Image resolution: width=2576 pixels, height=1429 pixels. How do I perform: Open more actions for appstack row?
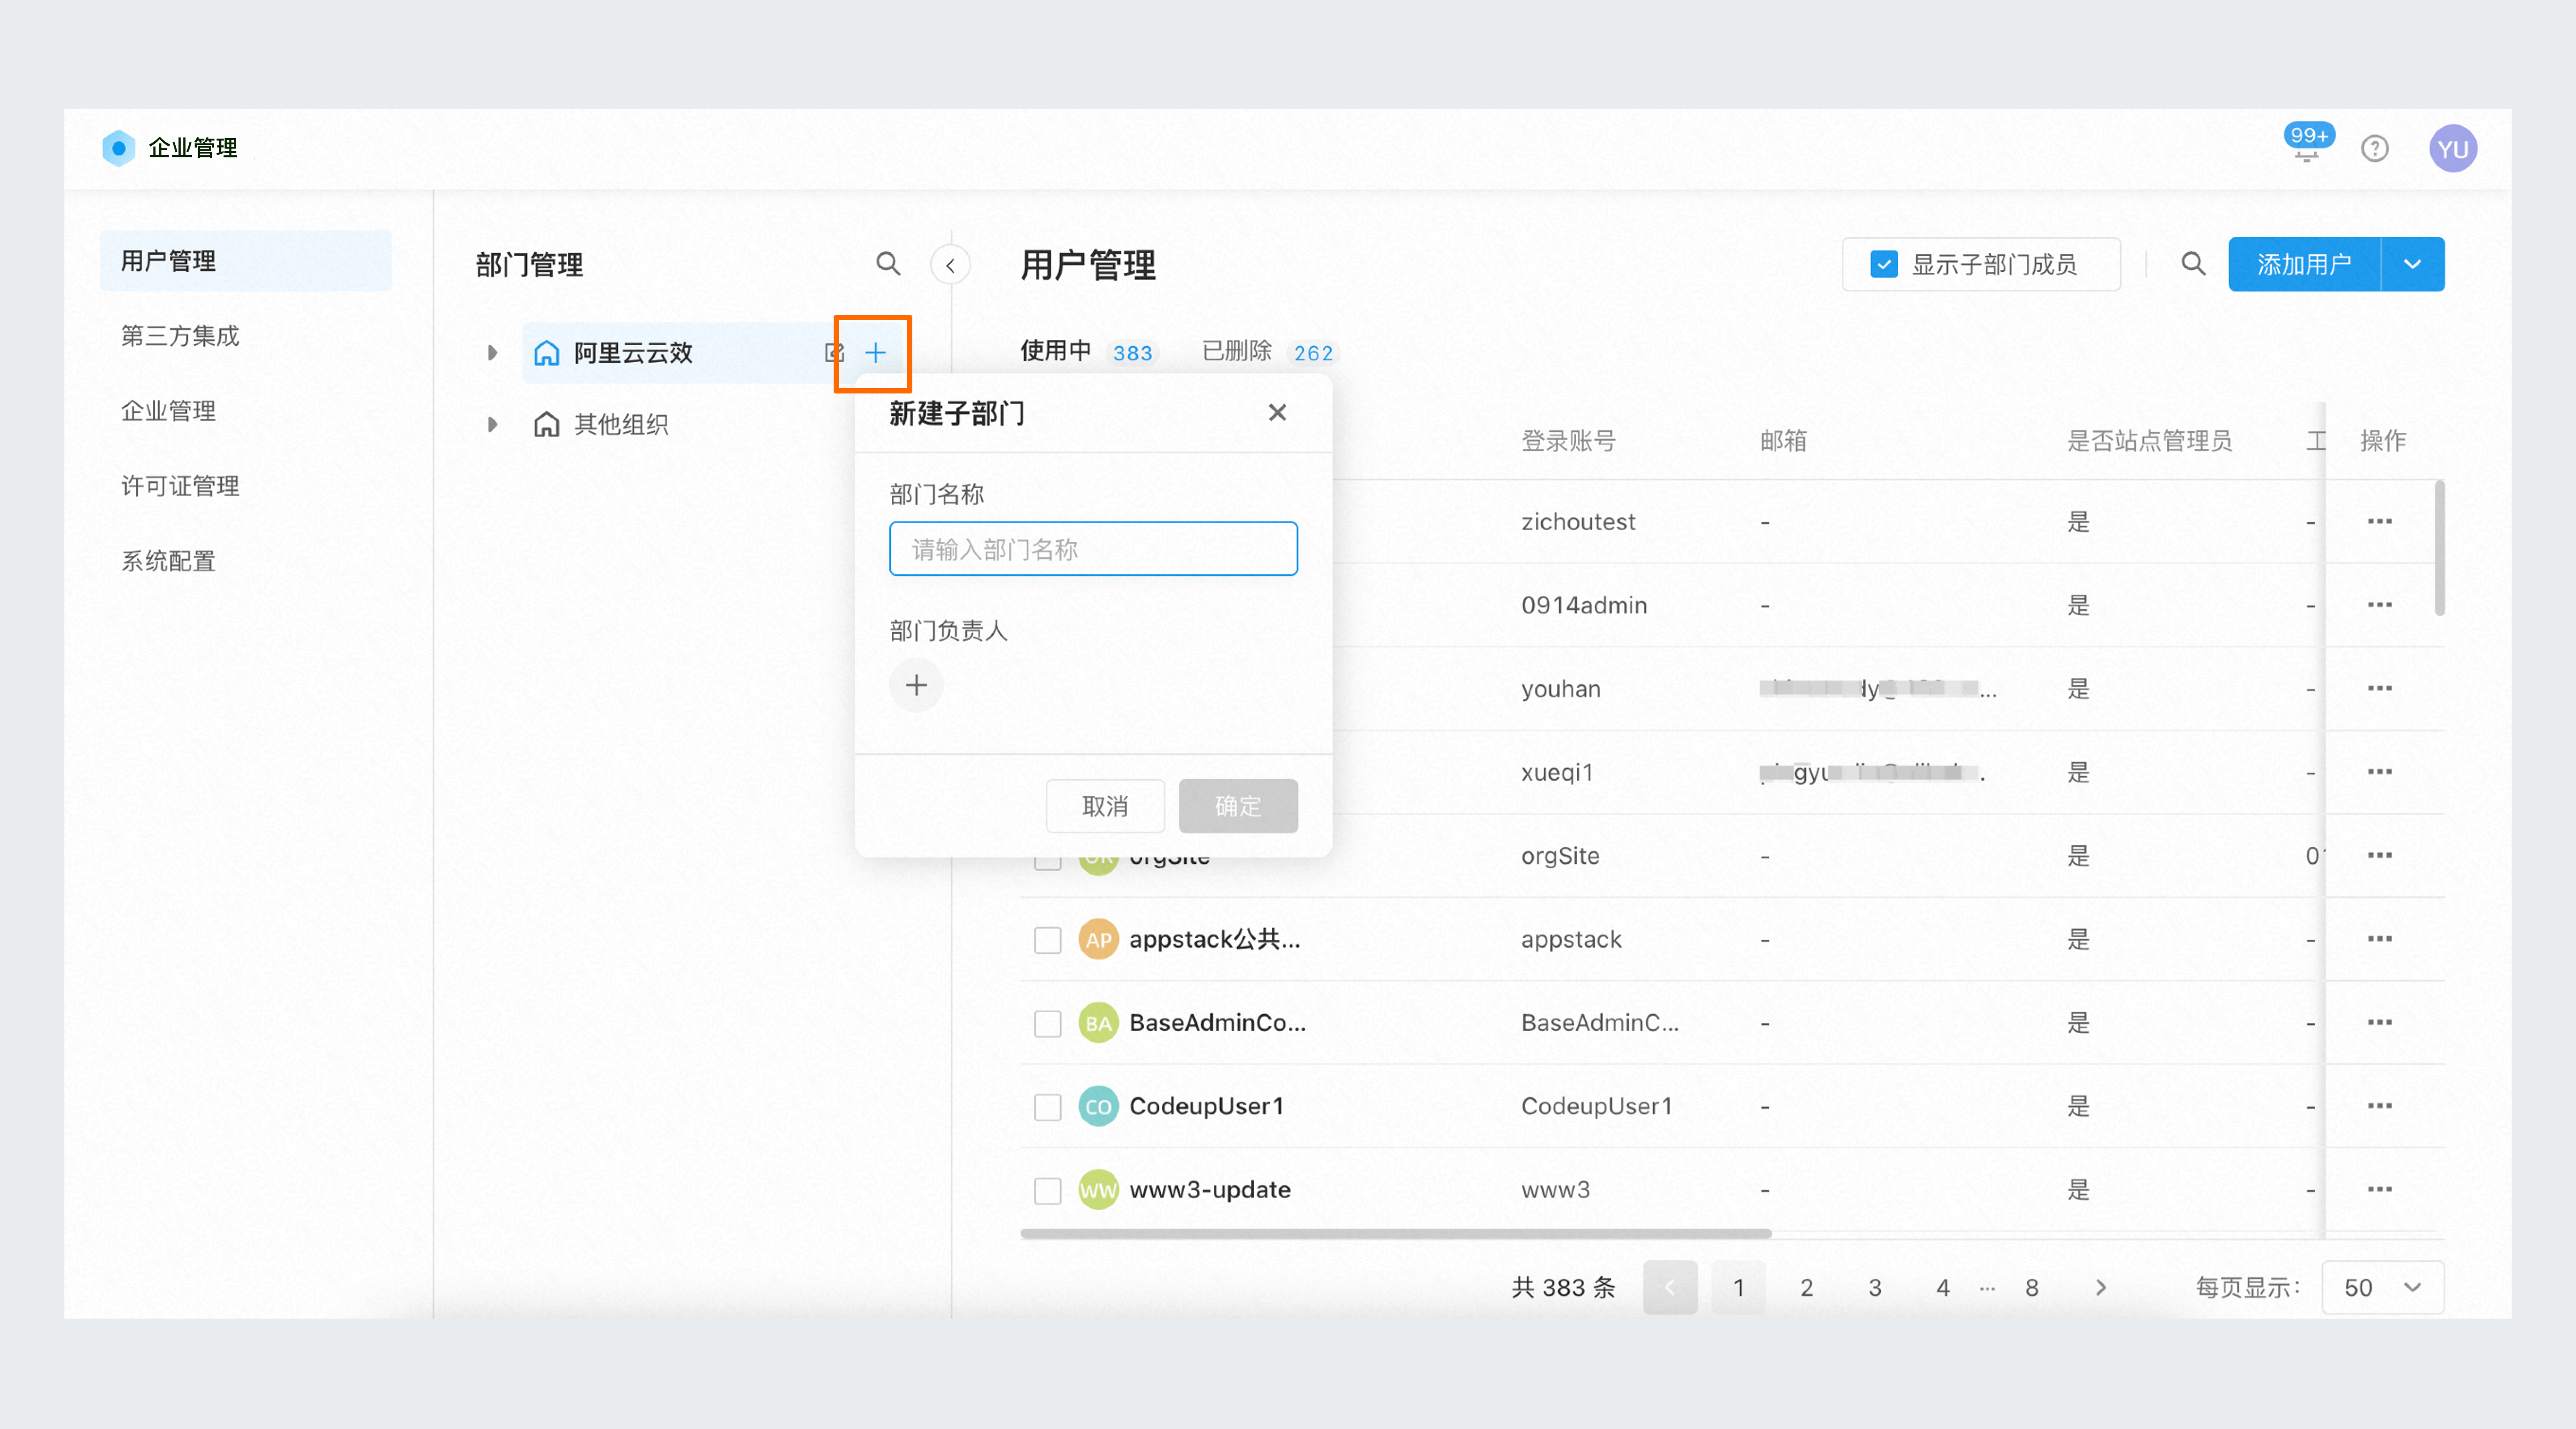coord(2380,939)
